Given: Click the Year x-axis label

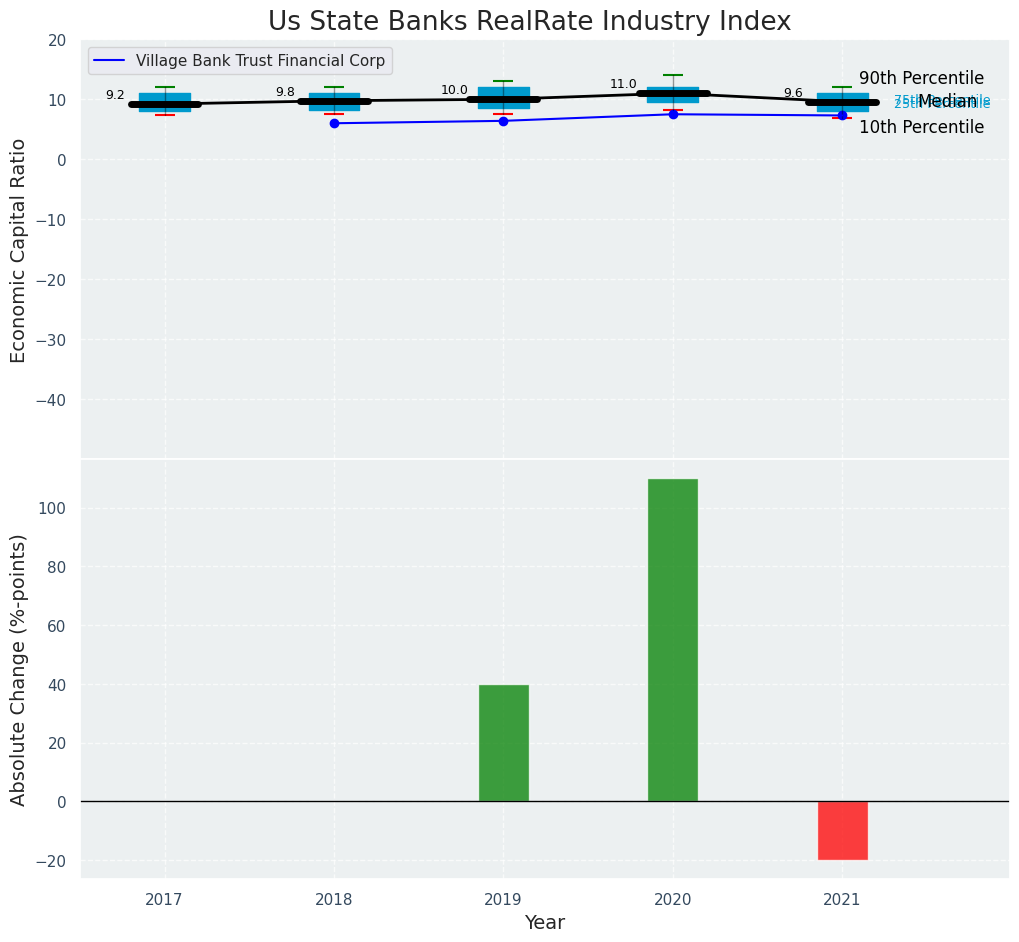Looking at the screenshot, I should pyautogui.click(x=544, y=923).
